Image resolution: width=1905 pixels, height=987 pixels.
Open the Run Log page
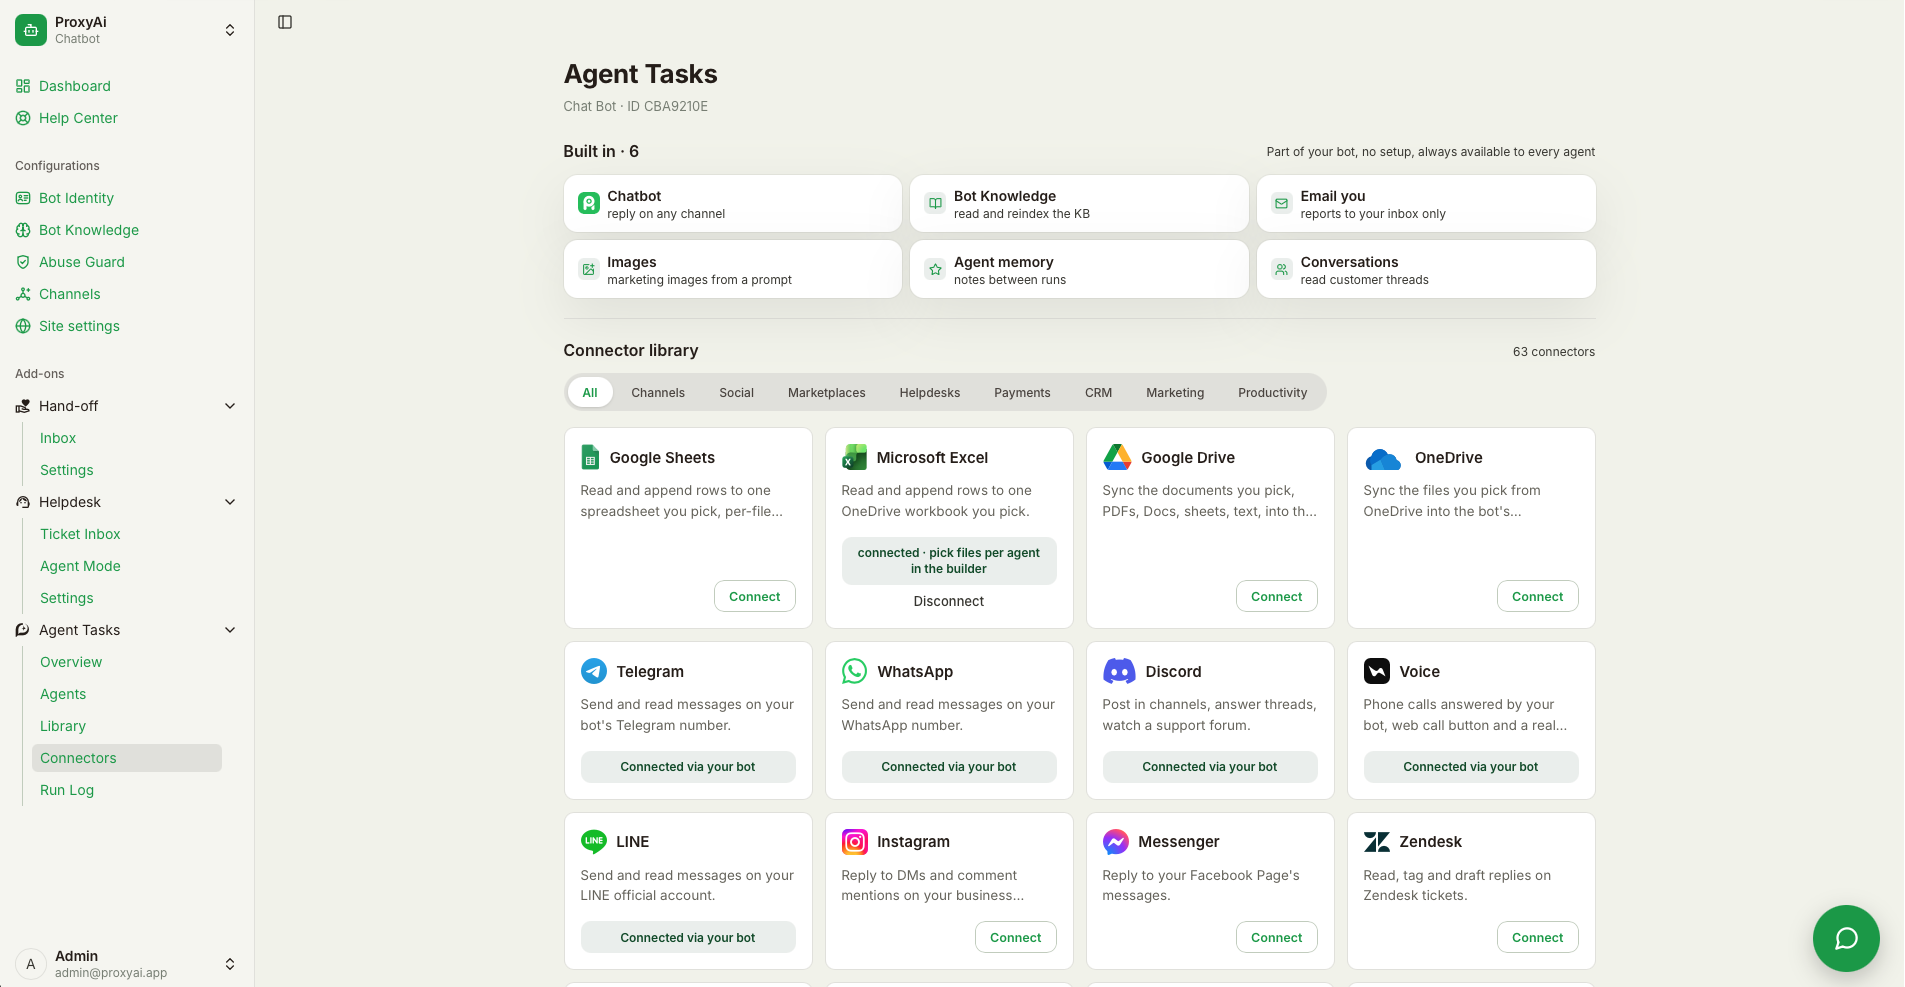[x=67, y=790]
